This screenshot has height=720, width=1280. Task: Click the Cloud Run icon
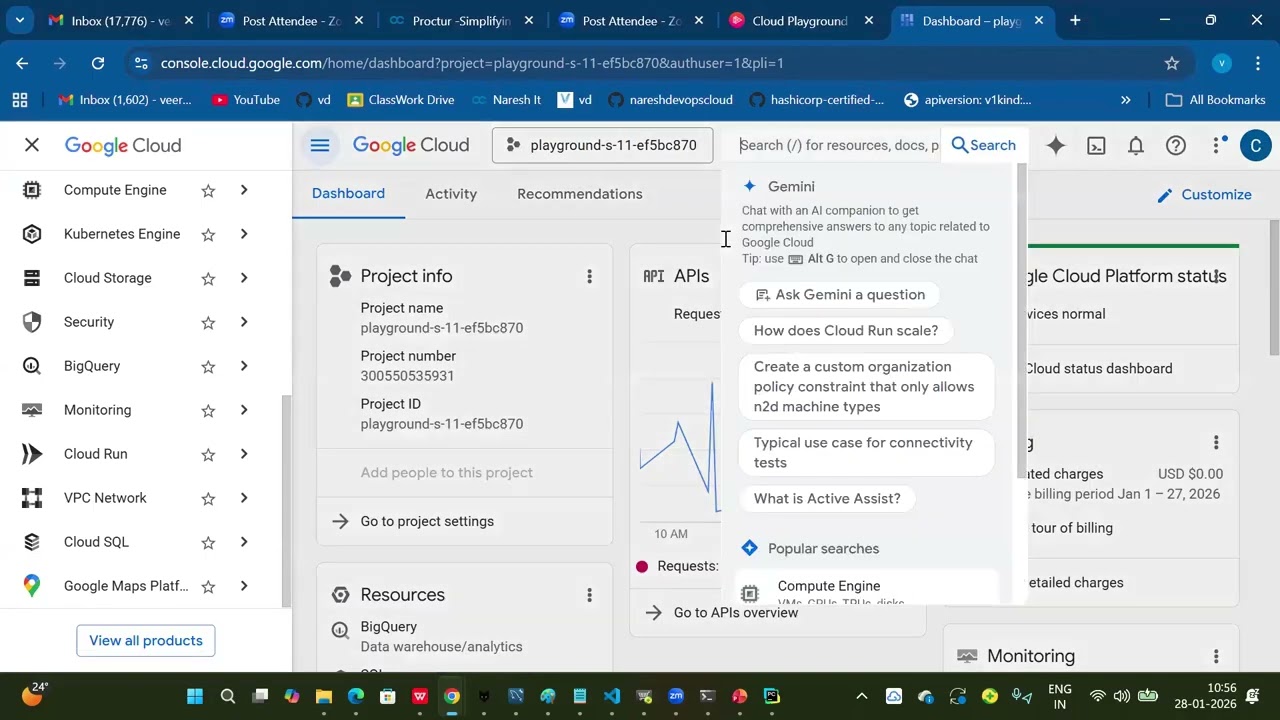[32, 454]
